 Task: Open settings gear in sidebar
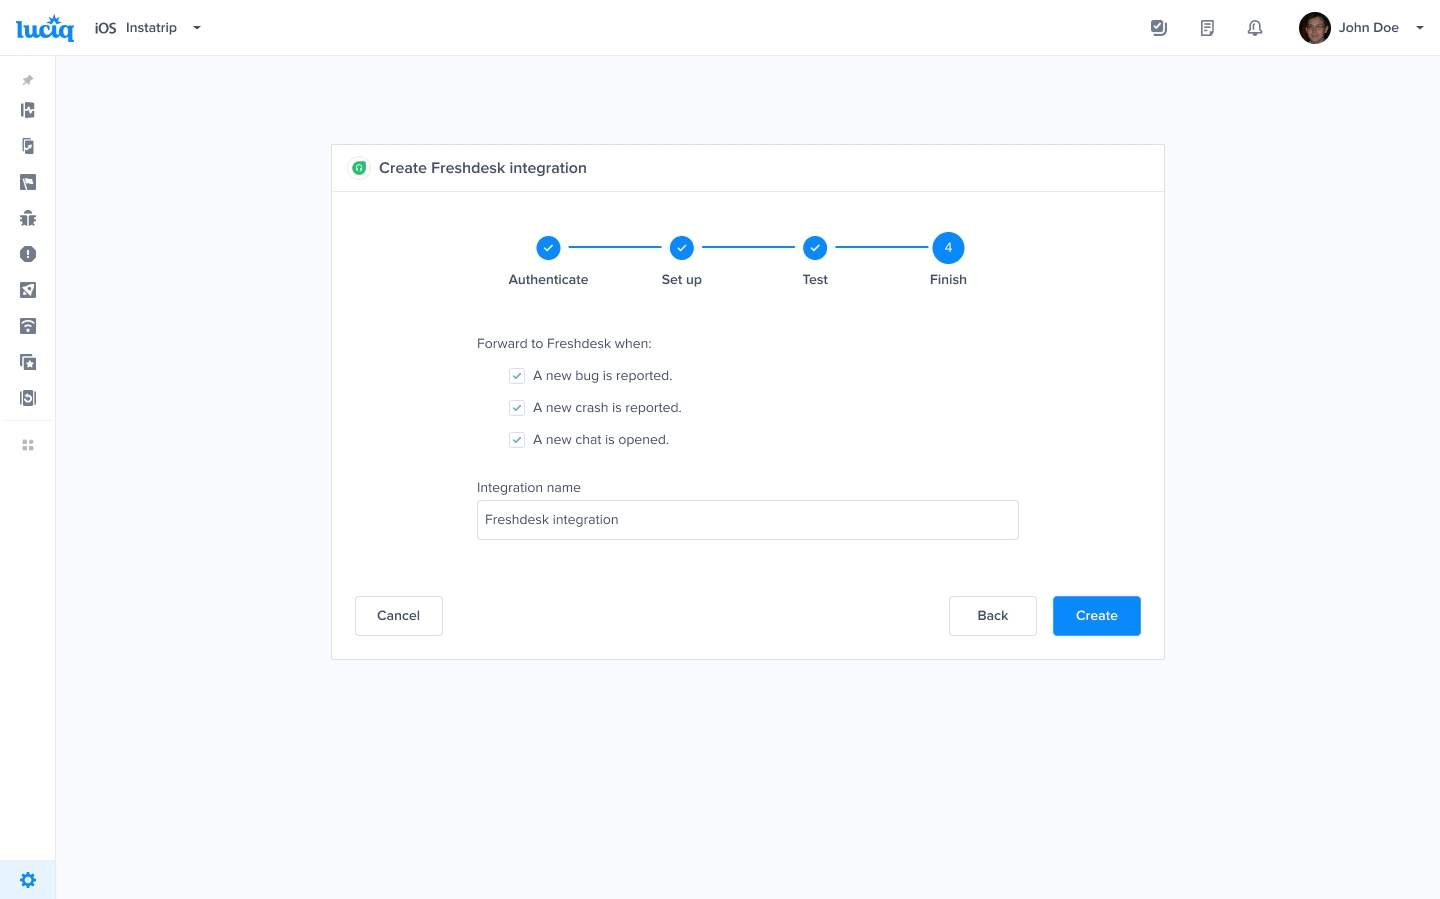28,880
